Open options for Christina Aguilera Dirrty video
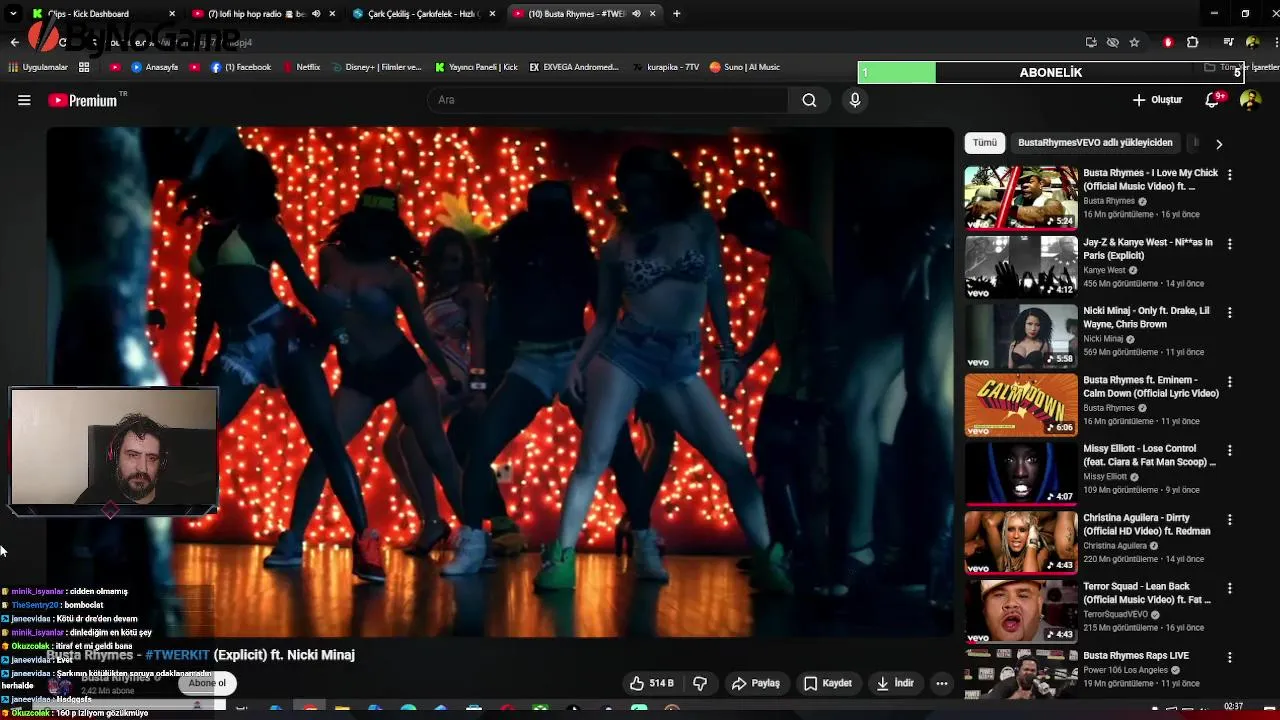 pos(1229,519)
